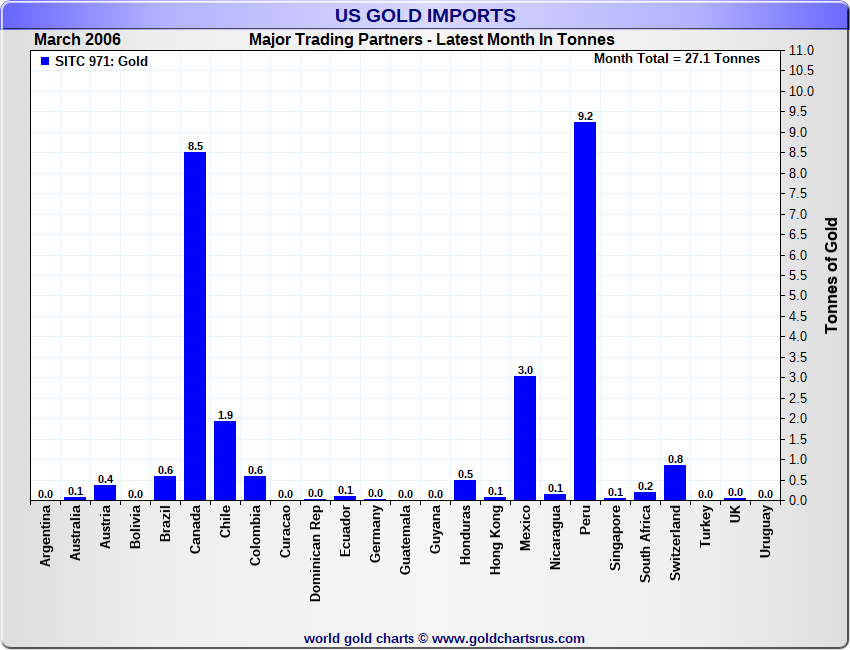The image size is (850, 650).
Task: Click the 11.0 tick on the y-axis
Action: tap(802, 50)
